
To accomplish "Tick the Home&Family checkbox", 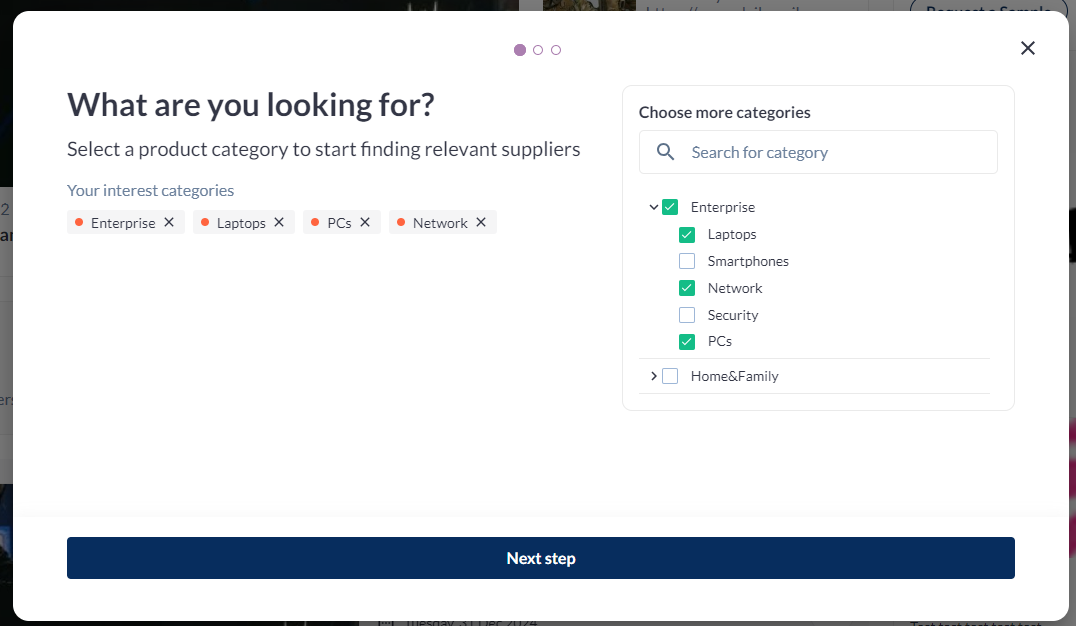I will pos(670,376).
